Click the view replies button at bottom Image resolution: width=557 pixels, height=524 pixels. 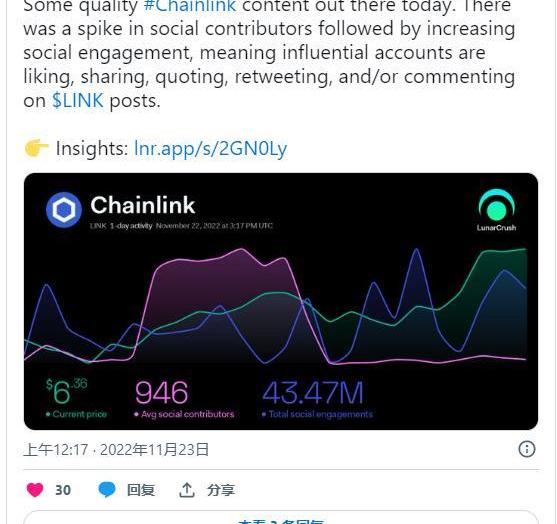click(x=281, y=518)
